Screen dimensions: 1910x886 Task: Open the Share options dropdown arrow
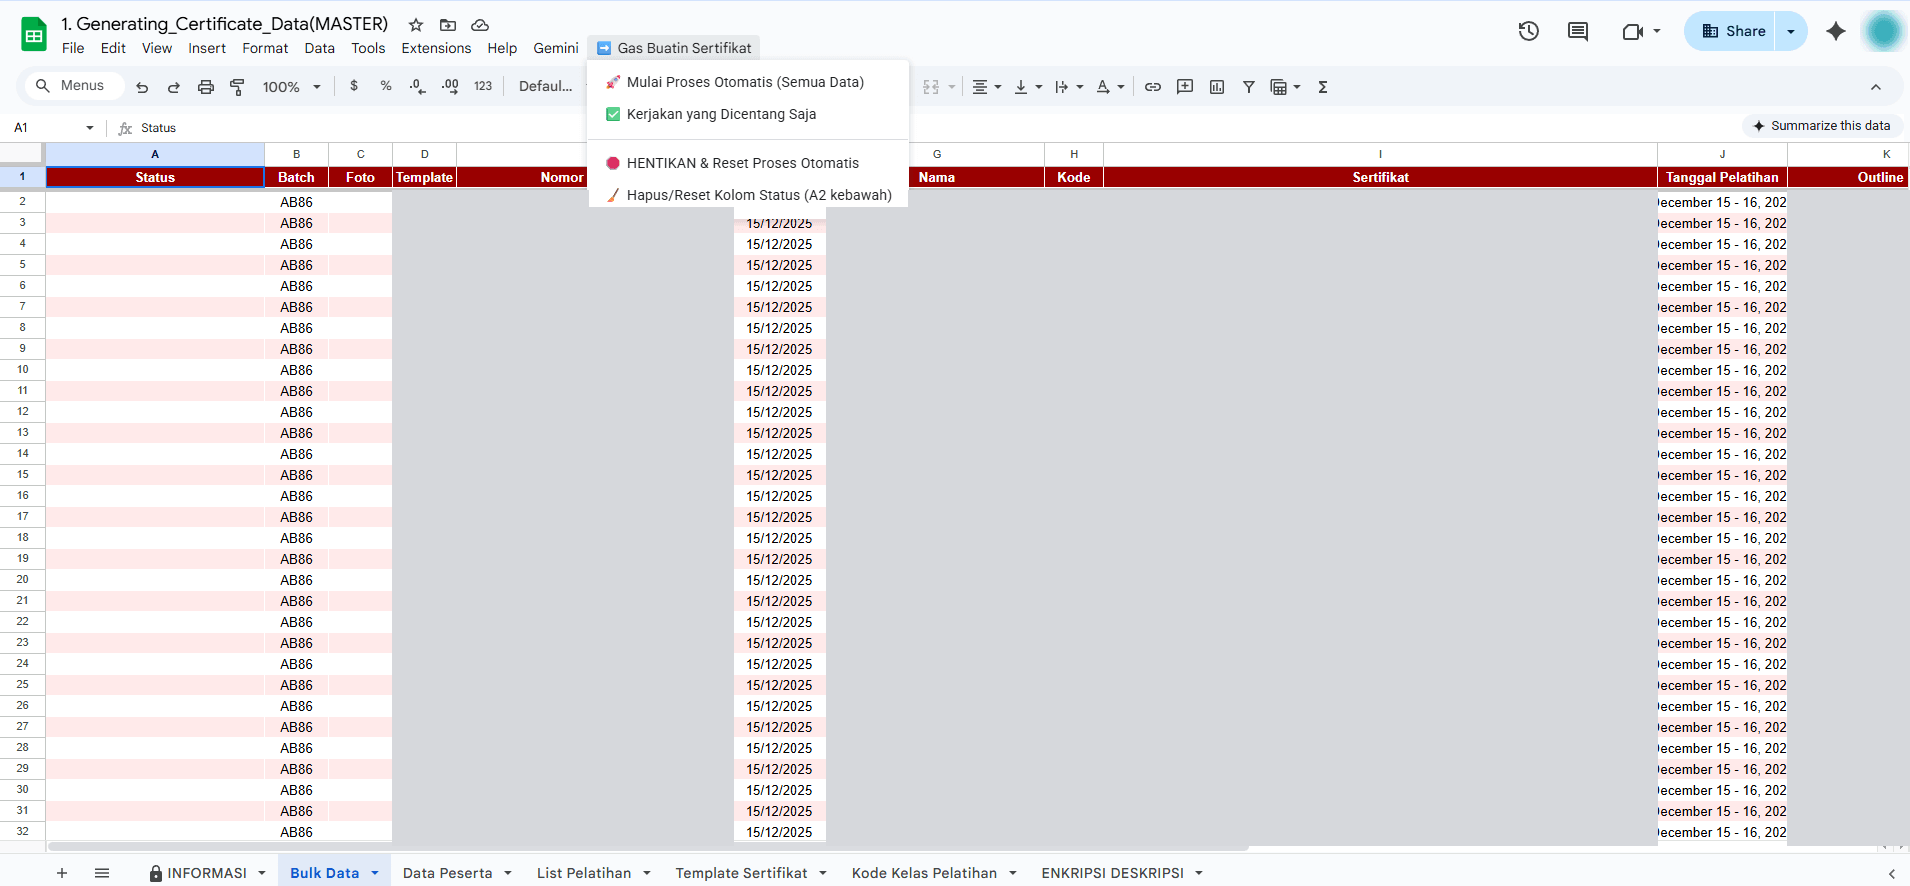tap(1791, 31)
